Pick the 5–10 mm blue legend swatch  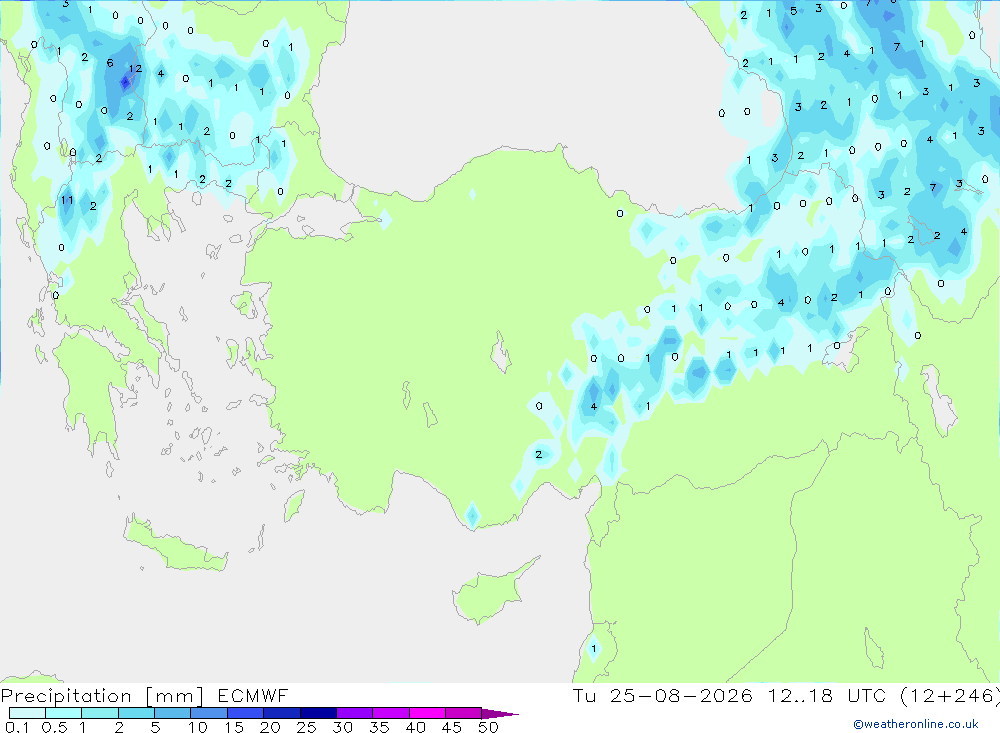173,713
